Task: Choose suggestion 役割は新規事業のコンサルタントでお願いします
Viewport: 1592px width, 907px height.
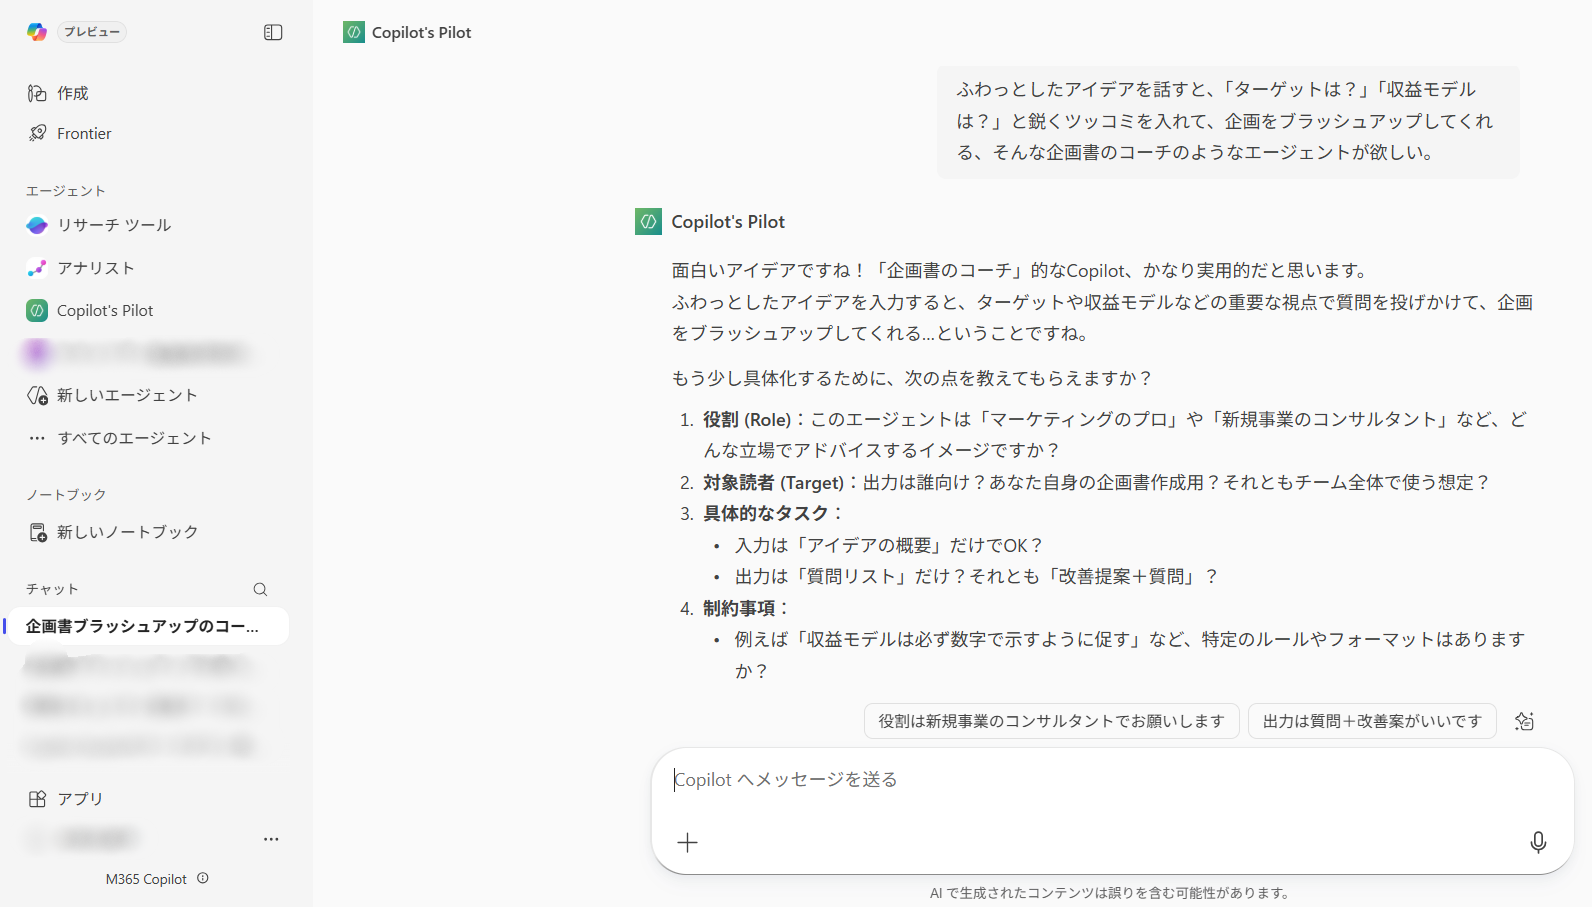Action: 1051,721
